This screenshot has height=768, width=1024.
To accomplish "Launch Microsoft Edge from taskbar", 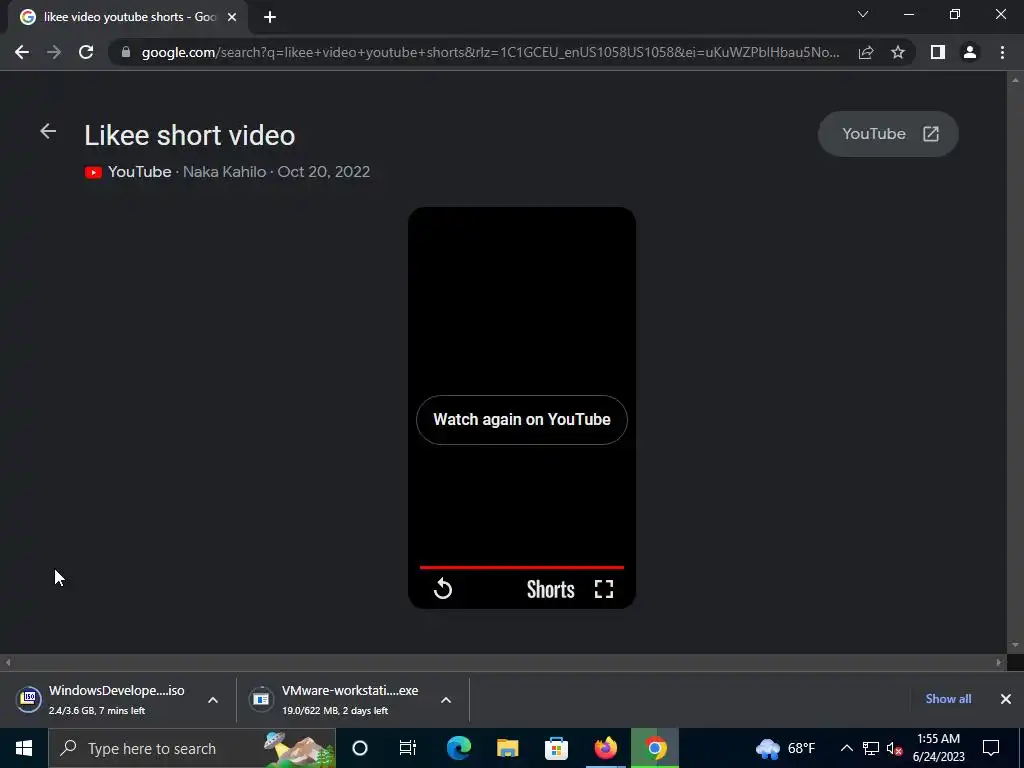I will [x=458, y=748].
